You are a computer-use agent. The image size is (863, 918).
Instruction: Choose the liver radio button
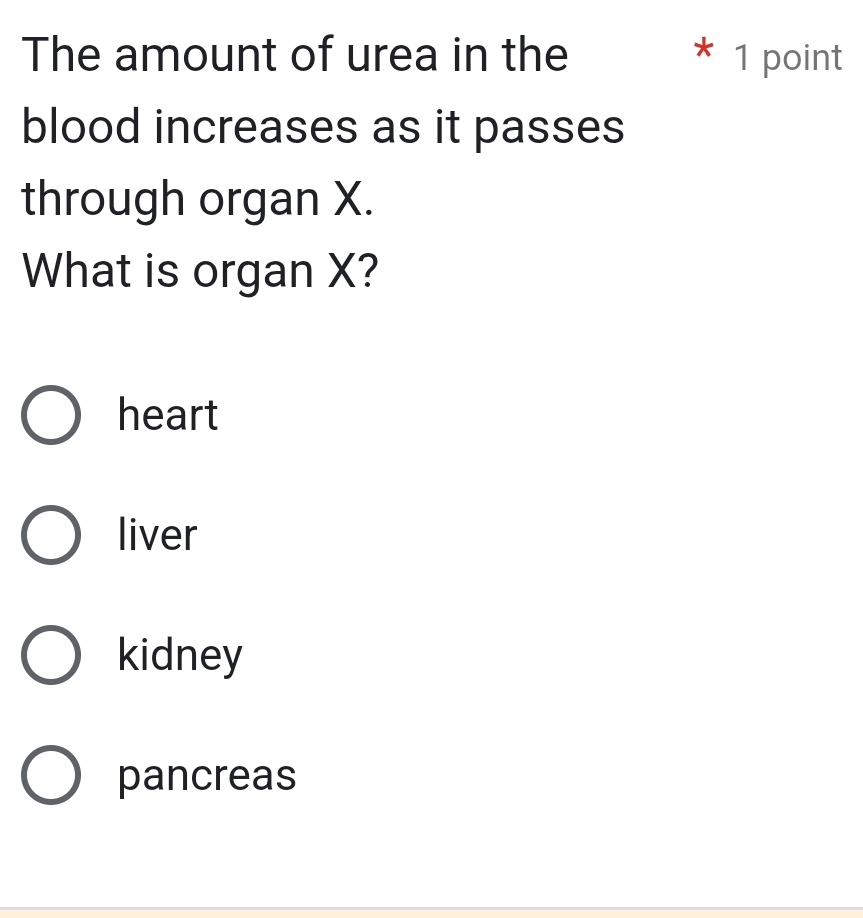(x=50, y=535)
